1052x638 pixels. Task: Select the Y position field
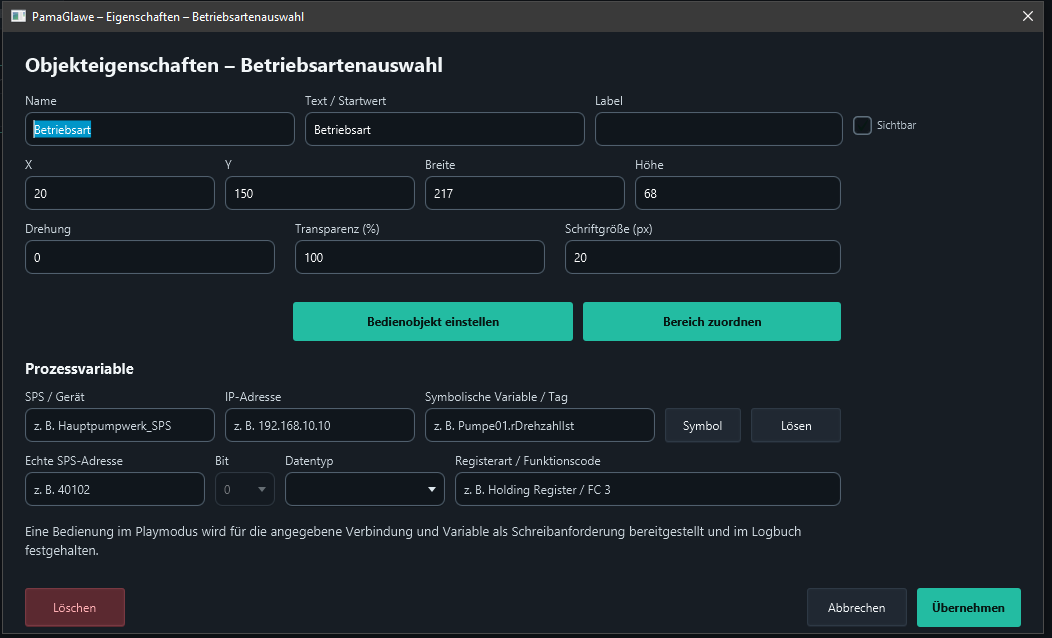point(319,193)
